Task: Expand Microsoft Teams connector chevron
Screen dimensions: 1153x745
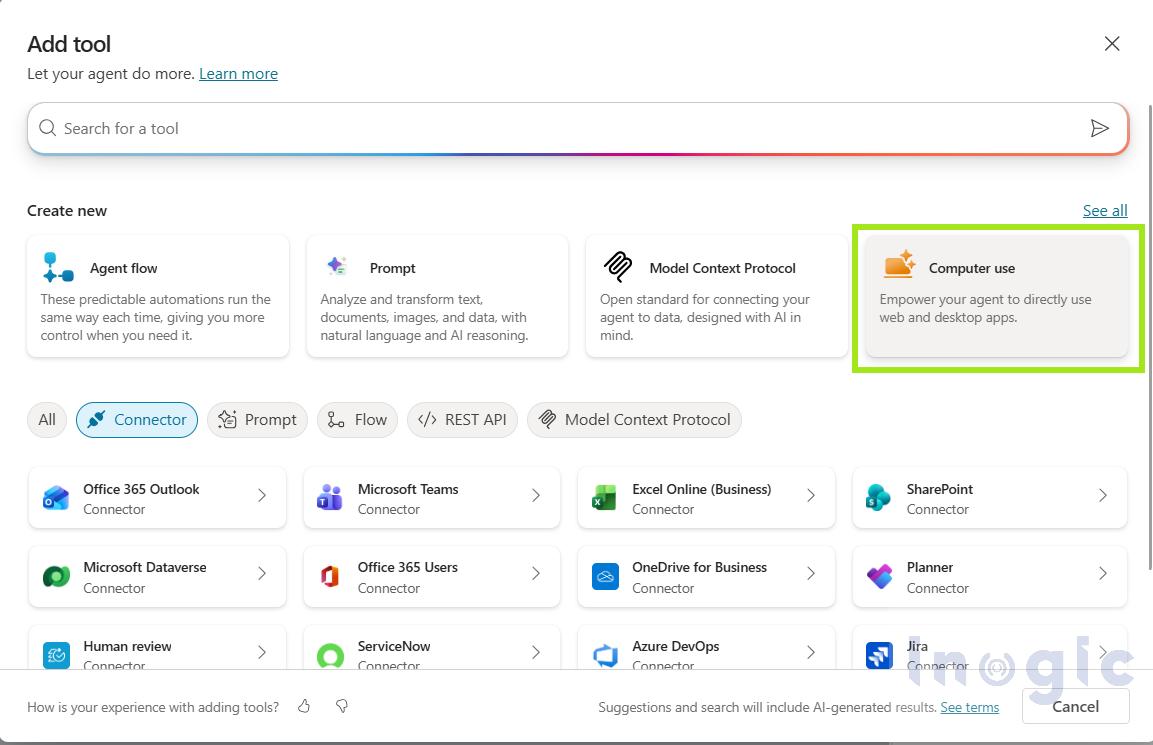Action: point(536,496)
